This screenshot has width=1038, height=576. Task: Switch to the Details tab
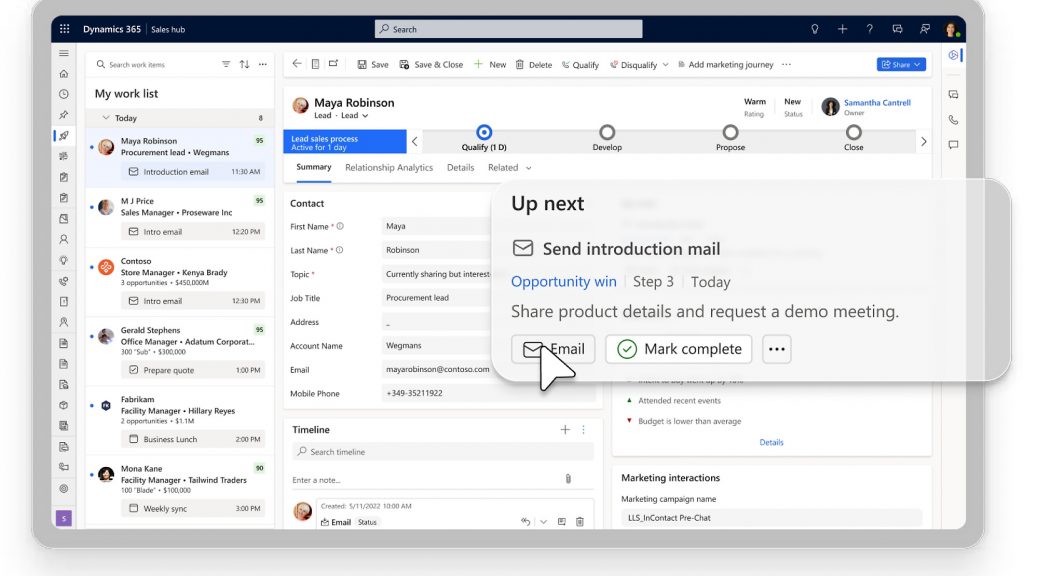pos(460,168)
